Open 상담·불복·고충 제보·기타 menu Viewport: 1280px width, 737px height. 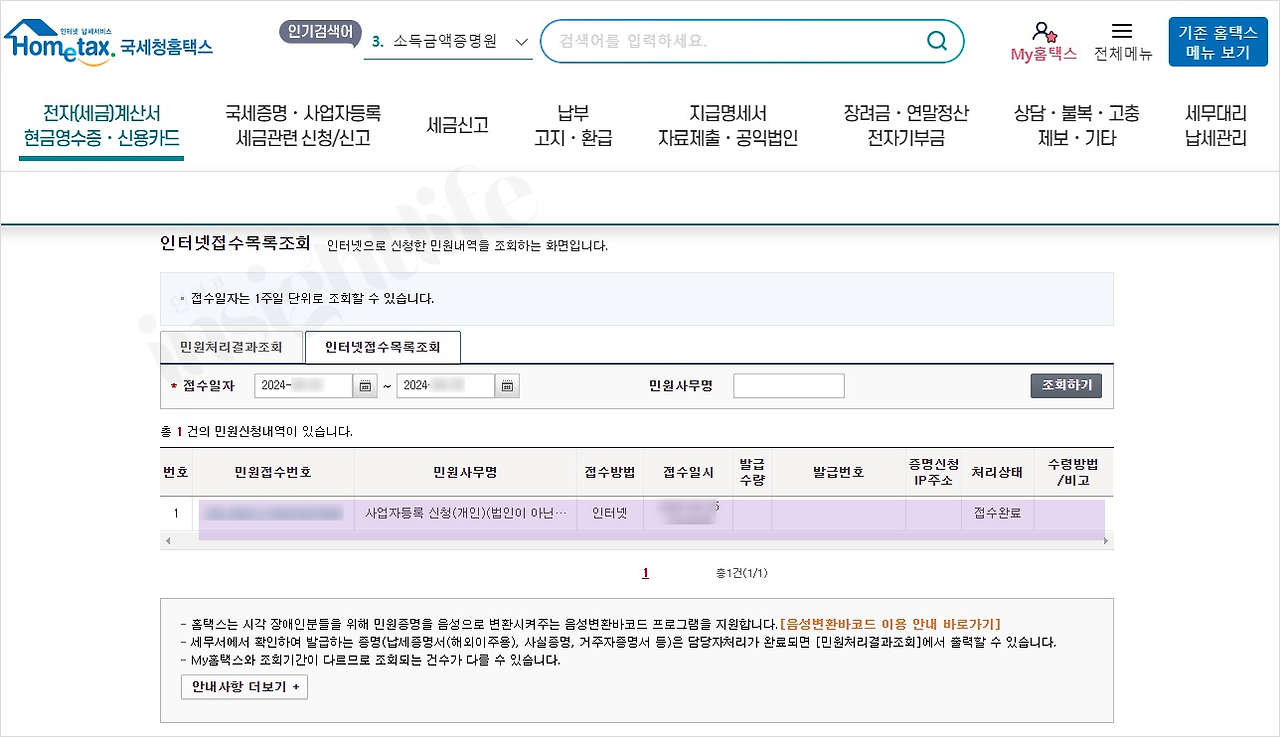click(1076, 126)
